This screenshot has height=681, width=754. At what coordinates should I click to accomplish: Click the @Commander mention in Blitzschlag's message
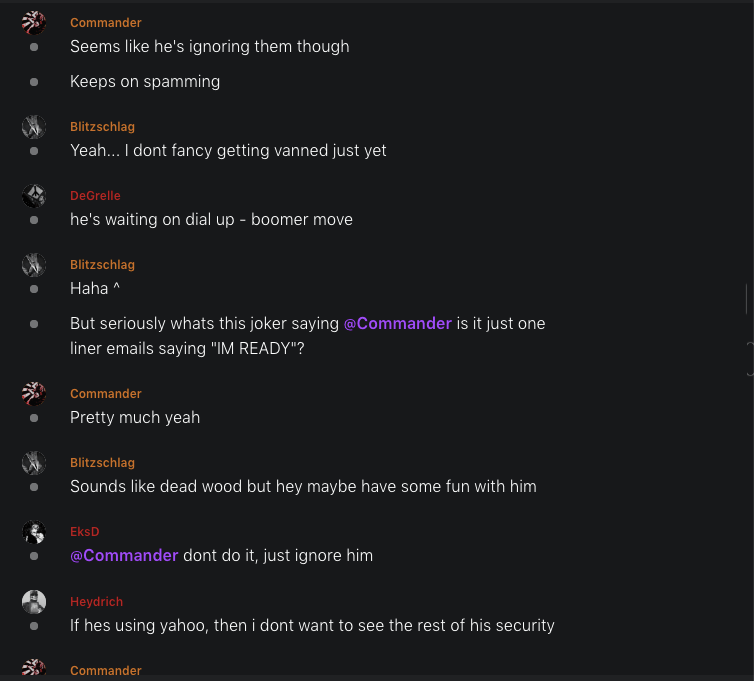[x=398, y=324]
